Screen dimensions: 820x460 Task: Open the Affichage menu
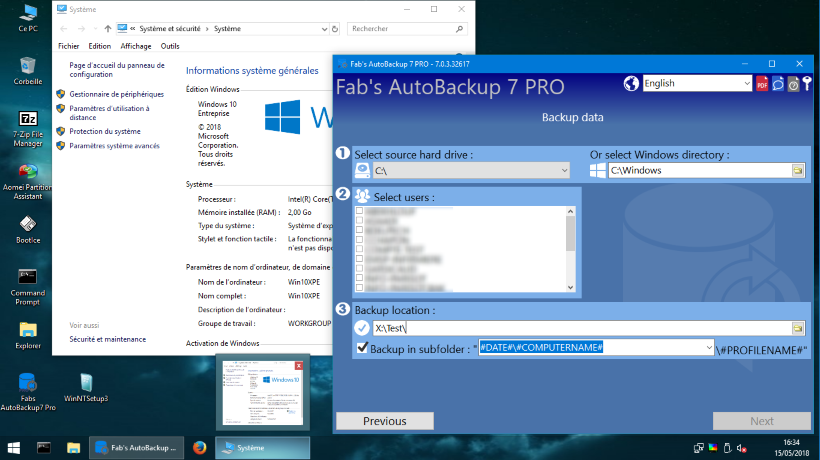[x=135, y=46]
